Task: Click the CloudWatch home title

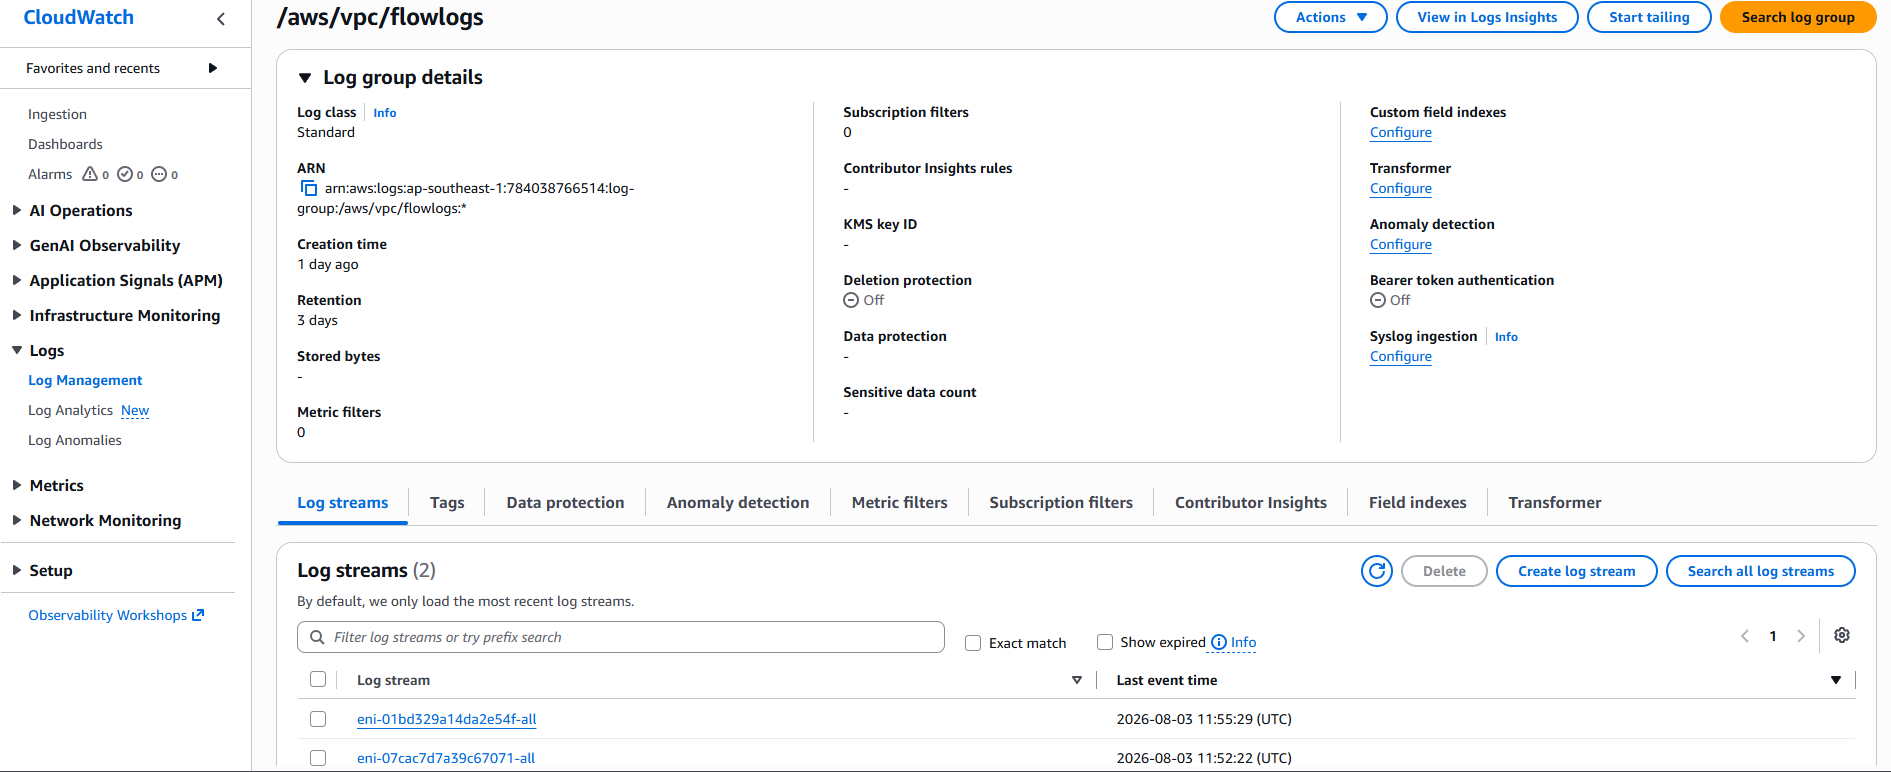Action: pos(79,17)
